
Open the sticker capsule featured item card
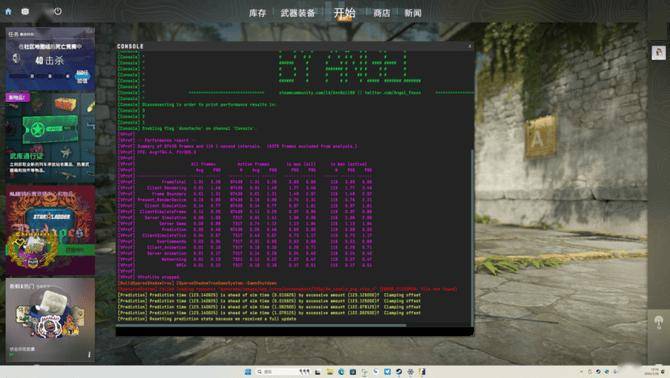coord(50,320)
